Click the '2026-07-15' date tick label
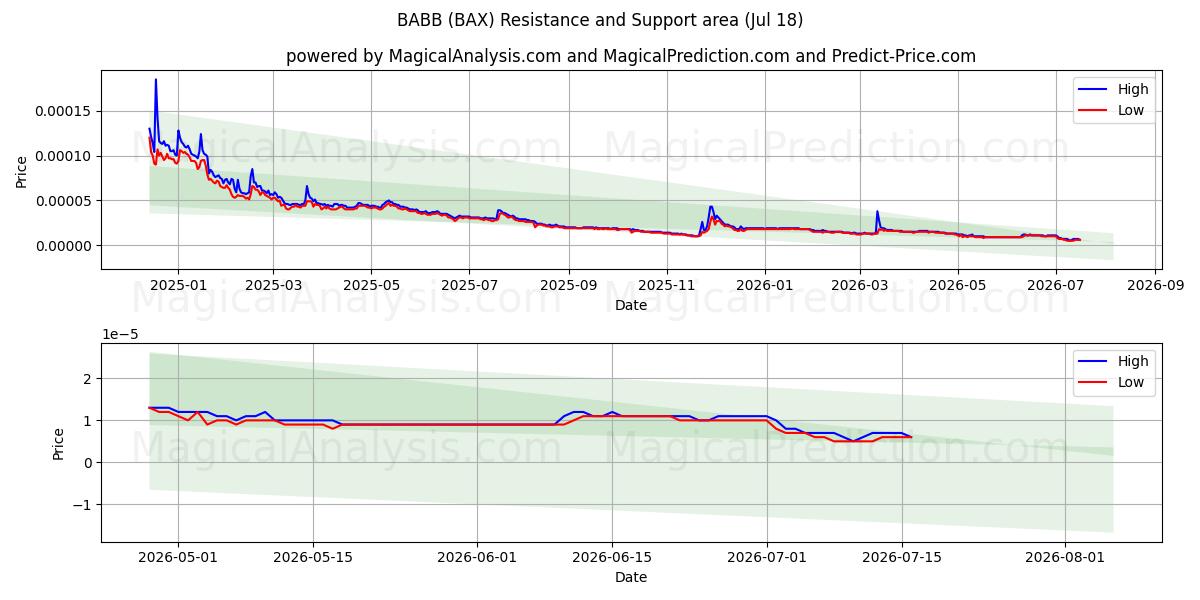The image size is (1200, 600). click(902, 557)
